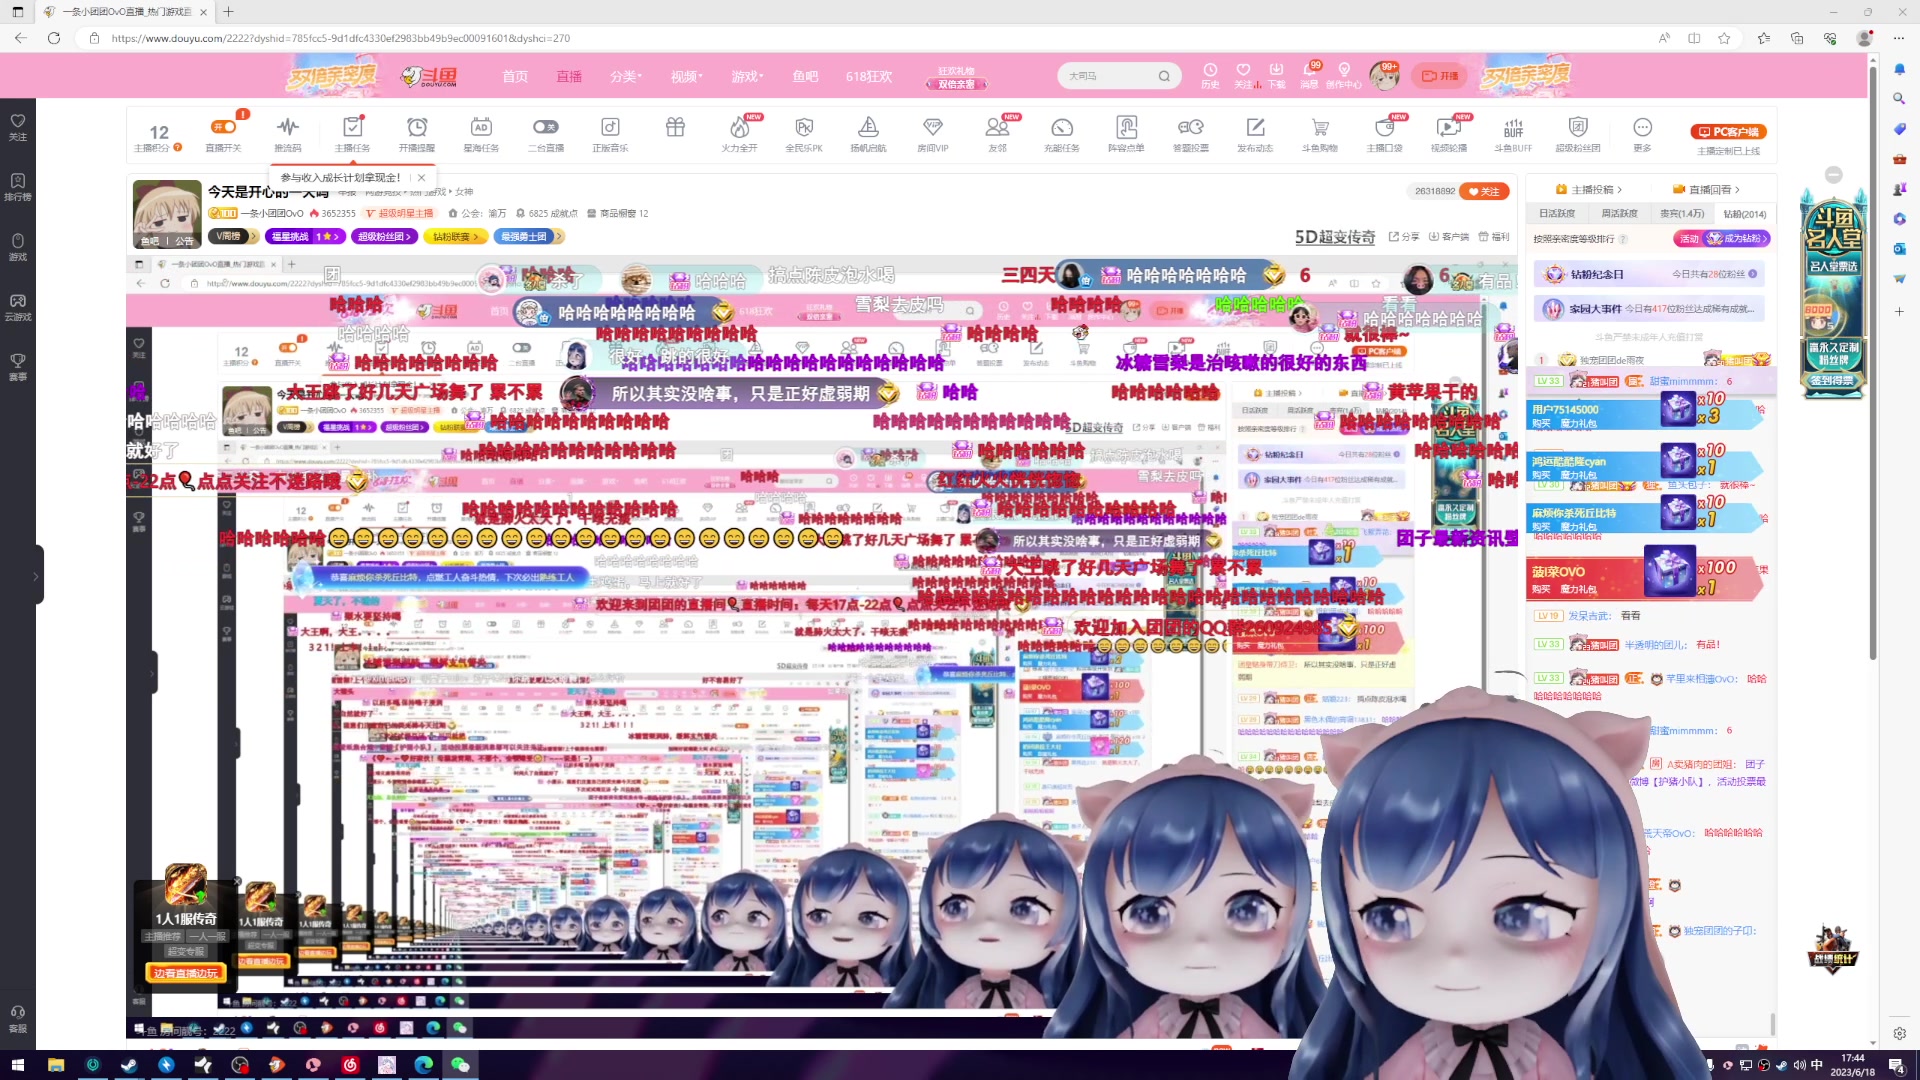Toggle the 直播开关 live switch

(x=223, y=128)
